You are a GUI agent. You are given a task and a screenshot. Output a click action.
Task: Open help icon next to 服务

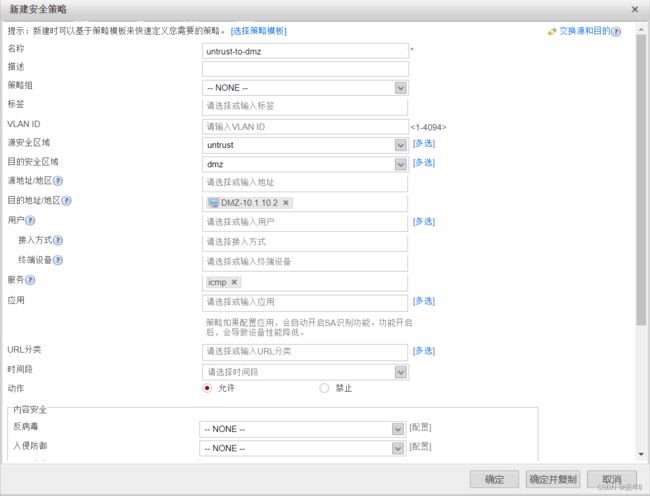coord(30,280)
